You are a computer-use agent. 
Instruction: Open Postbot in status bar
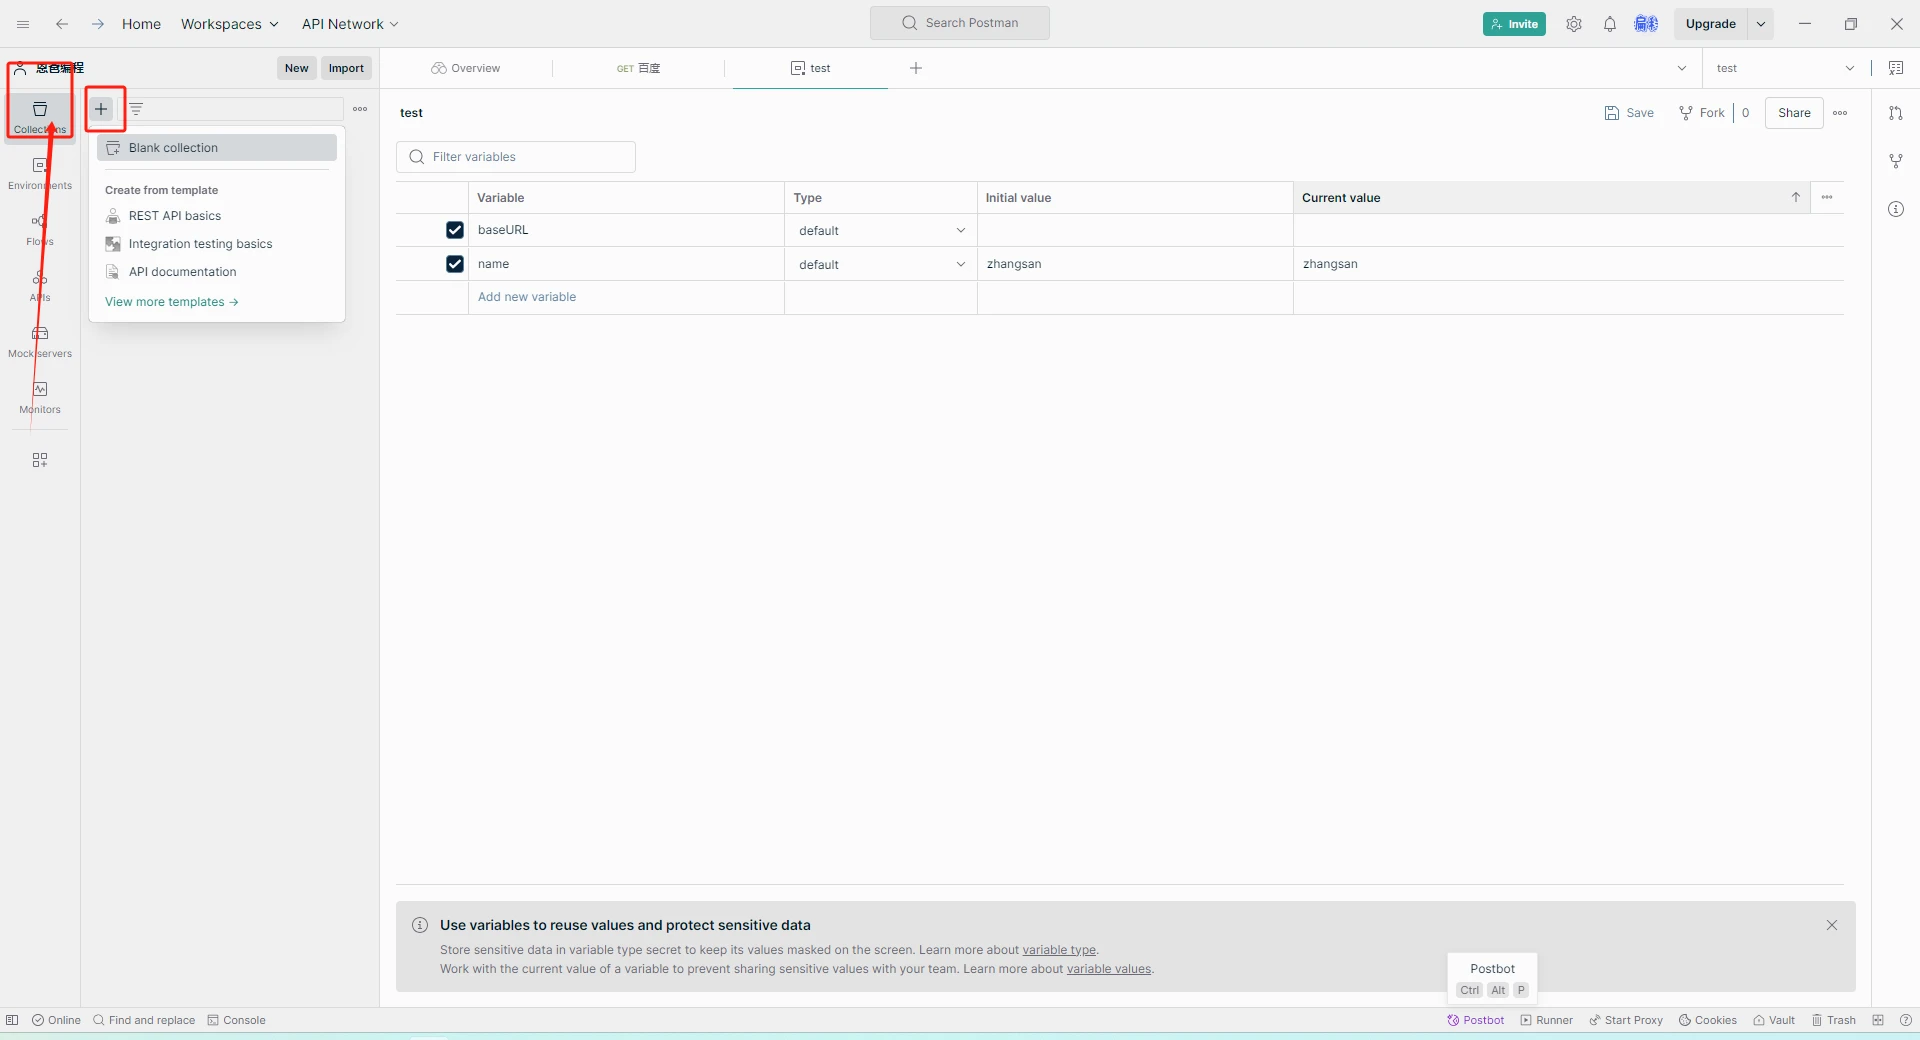coord(1476,1020)
